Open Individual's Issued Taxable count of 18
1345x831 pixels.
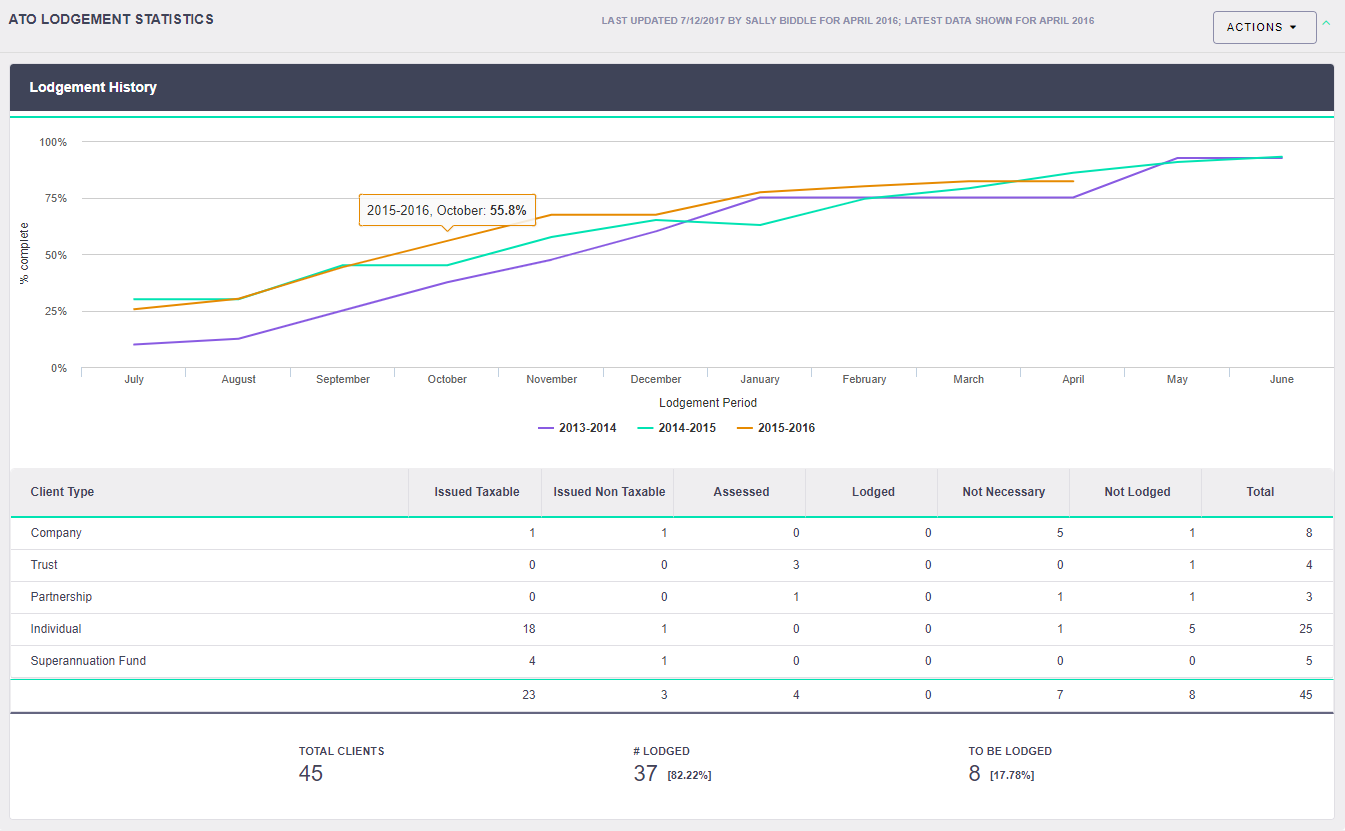[528, 628]
